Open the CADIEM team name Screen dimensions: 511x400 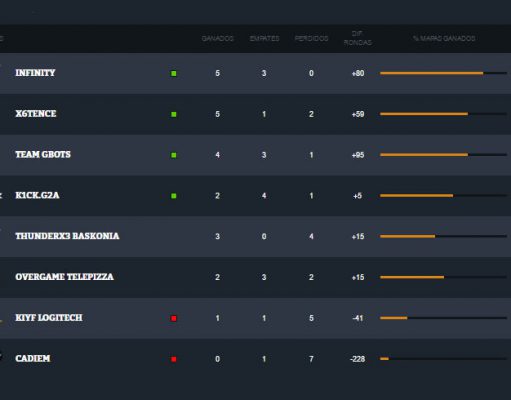(33, 358)
